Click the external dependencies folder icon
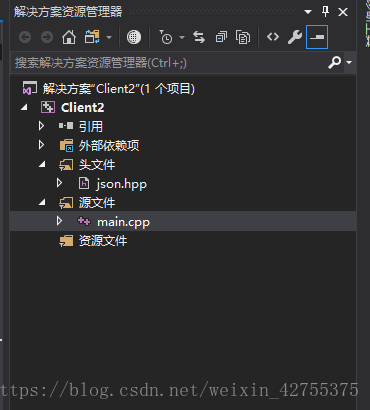Image resolution: width=370 pixels, height=410 pixels. point(66,145)
